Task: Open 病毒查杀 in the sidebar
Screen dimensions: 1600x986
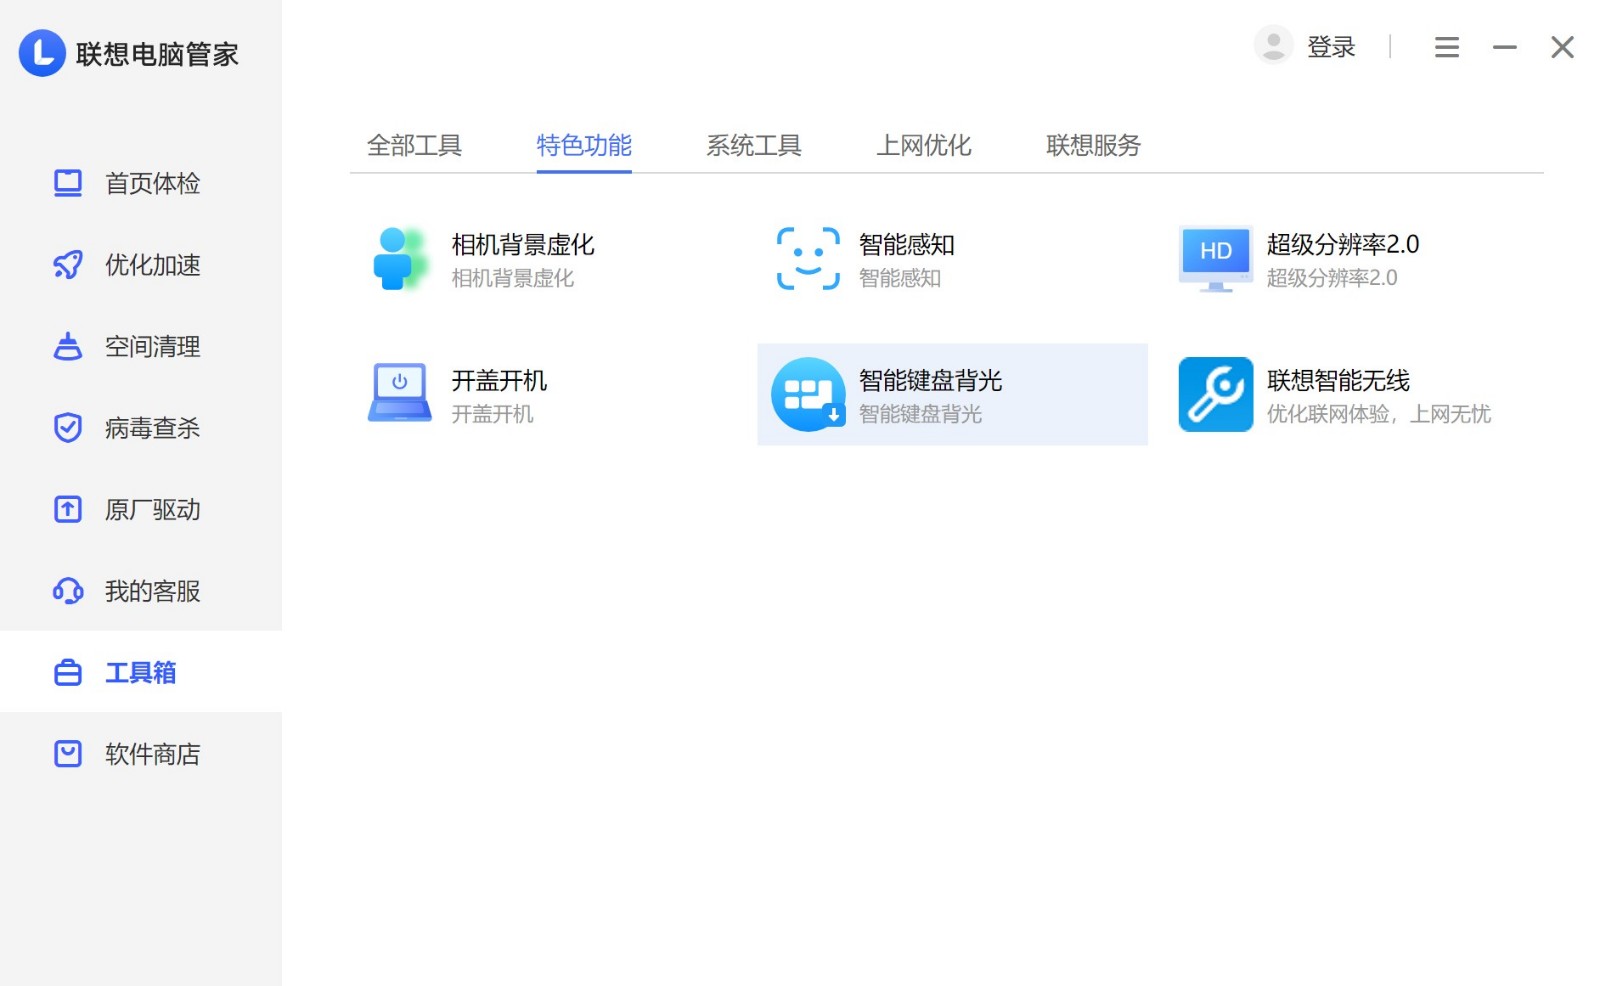Action: click(x=141, y=428)
